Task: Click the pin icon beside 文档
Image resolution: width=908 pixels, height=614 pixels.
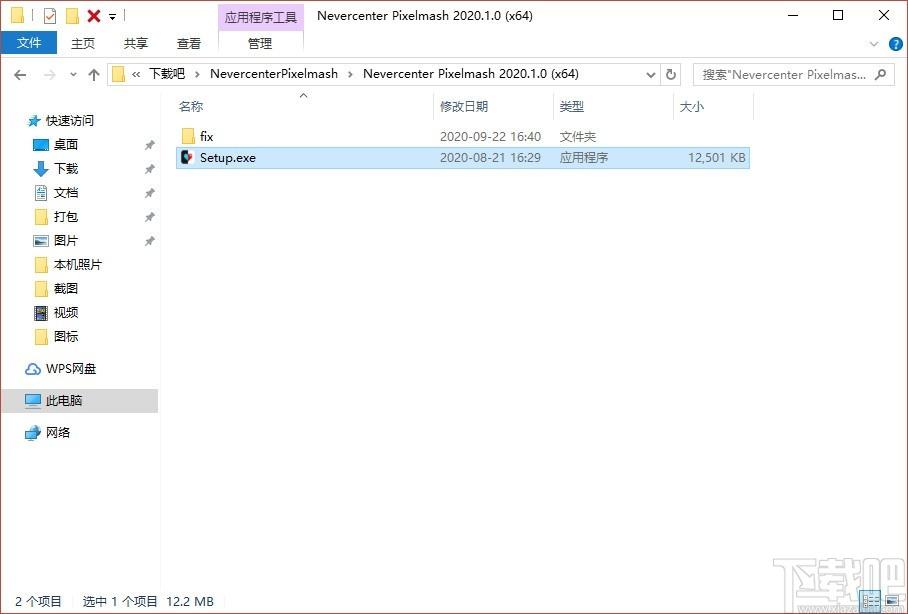Action: pyautogui.click(x=149, y=192)
